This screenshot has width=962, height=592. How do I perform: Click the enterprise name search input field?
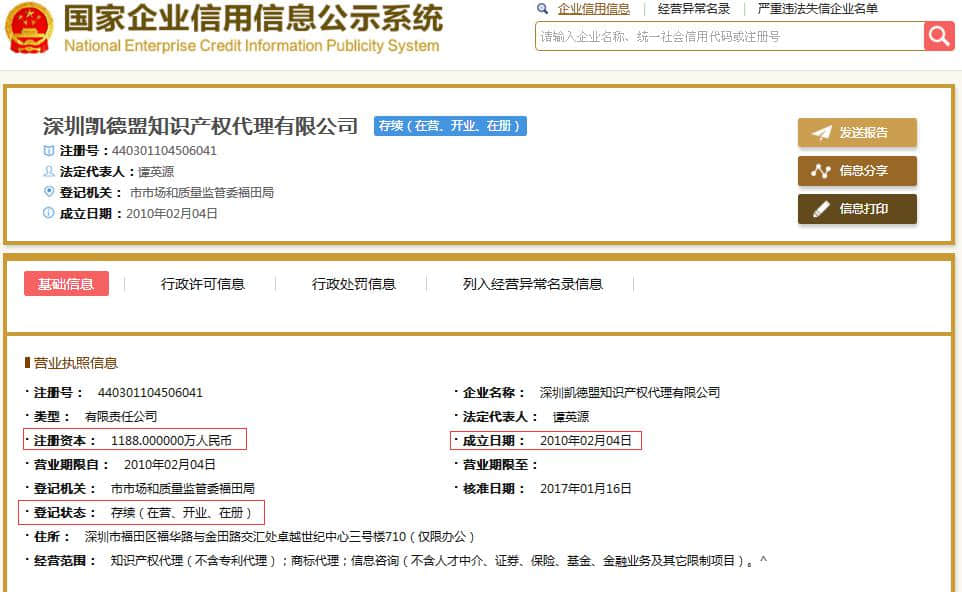point(729,36)
